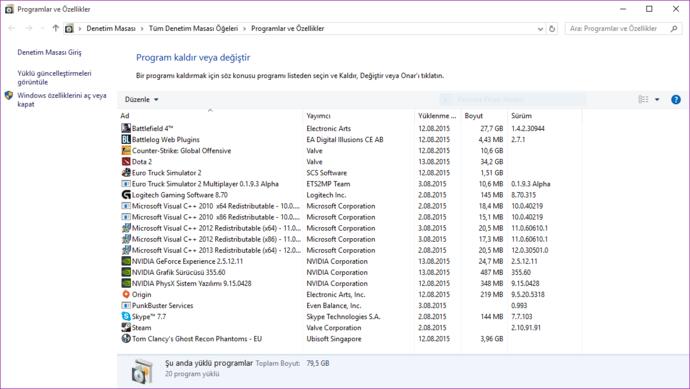Click Visual C++ 2012 x64 icon

[126, 228]
